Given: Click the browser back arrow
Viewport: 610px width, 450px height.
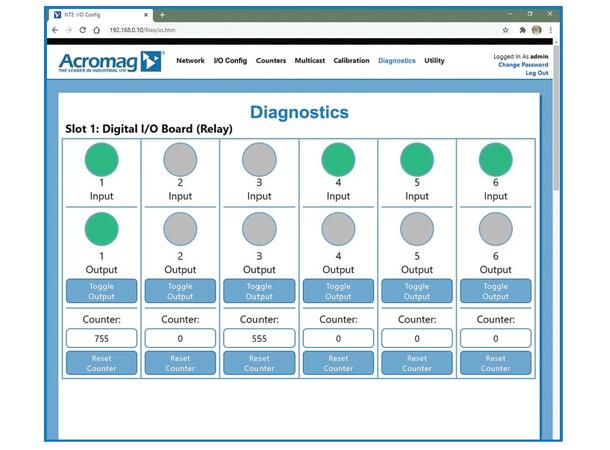Looking at the screenshot, I should [55, 30].
